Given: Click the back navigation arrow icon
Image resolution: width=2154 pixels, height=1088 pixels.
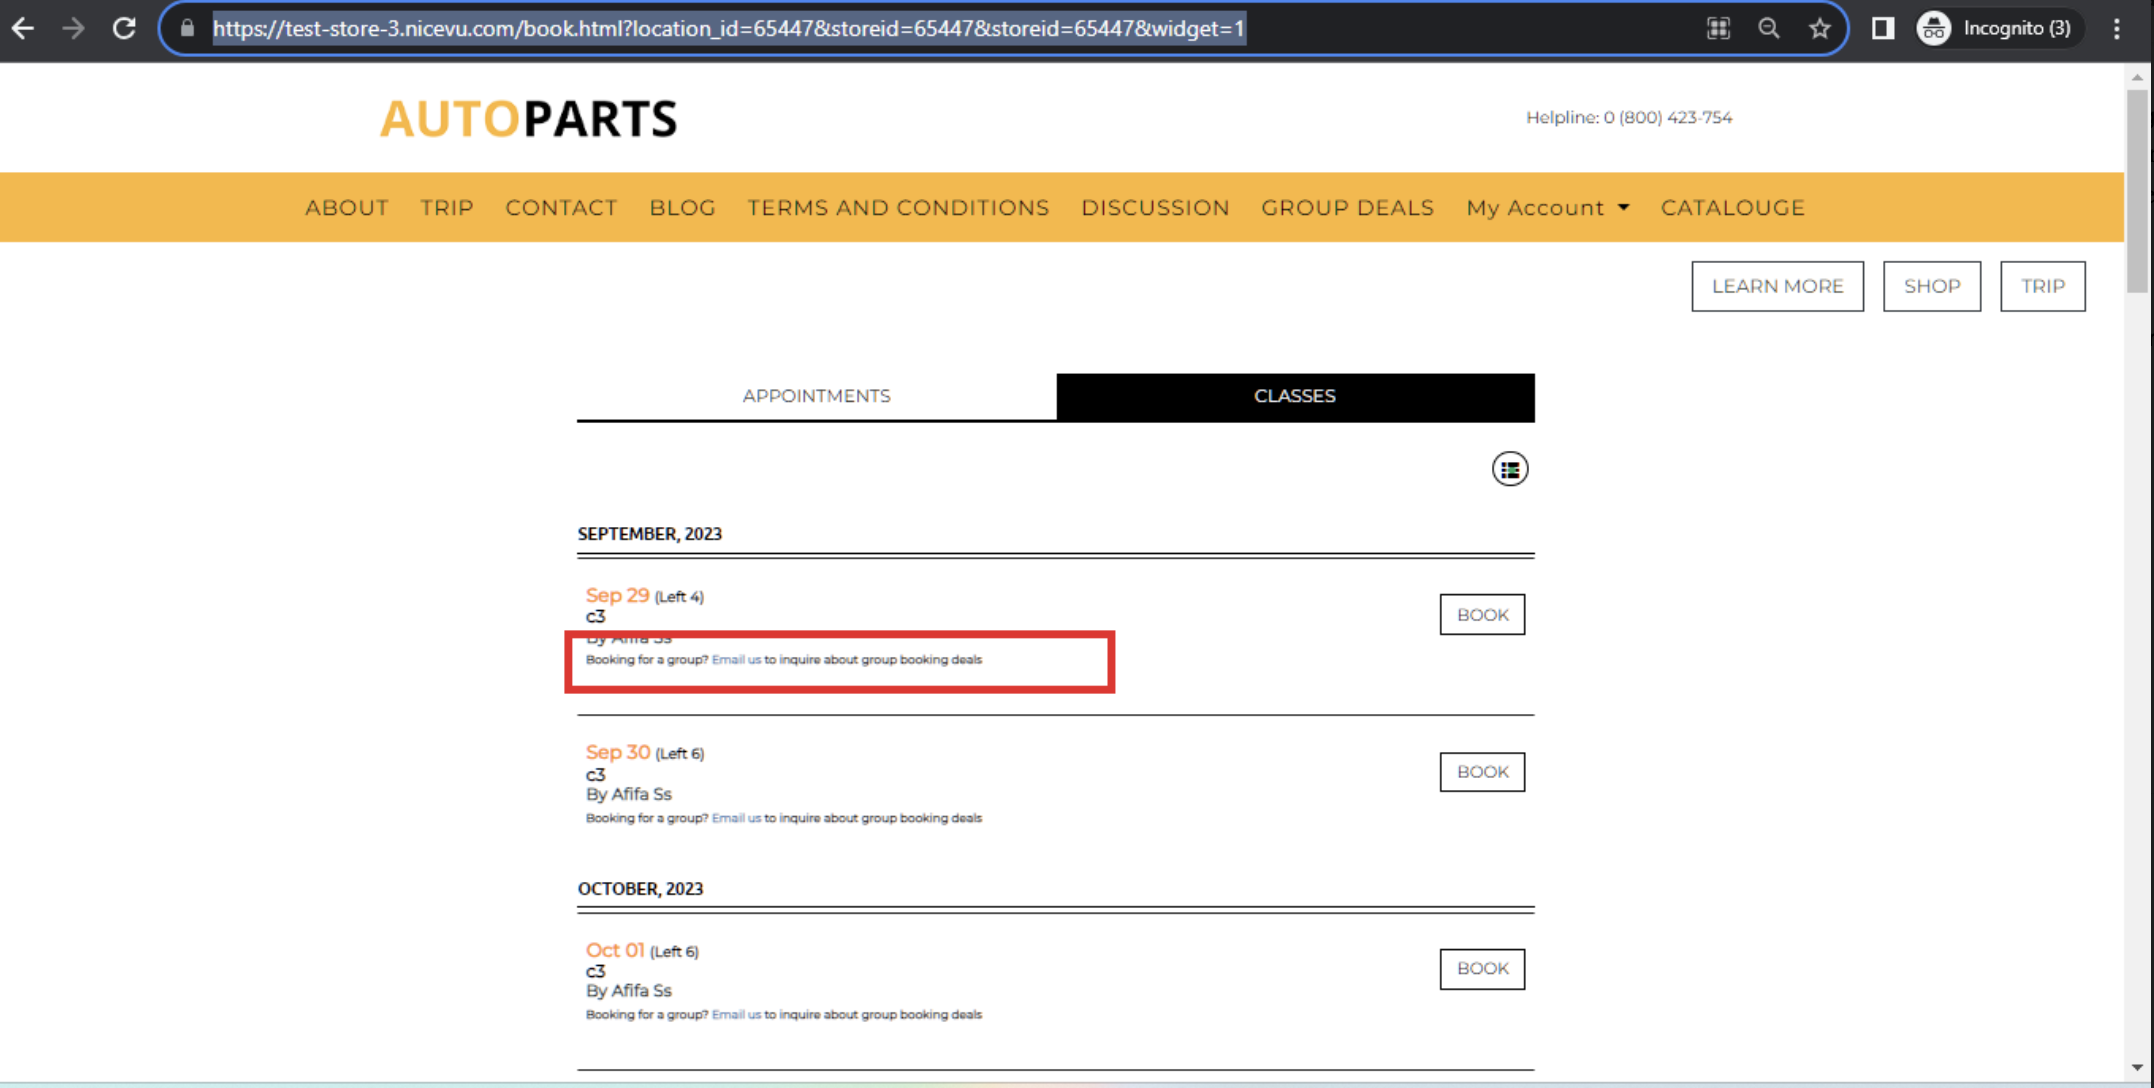Looking at the screenshot, I should tap(24, 28).
